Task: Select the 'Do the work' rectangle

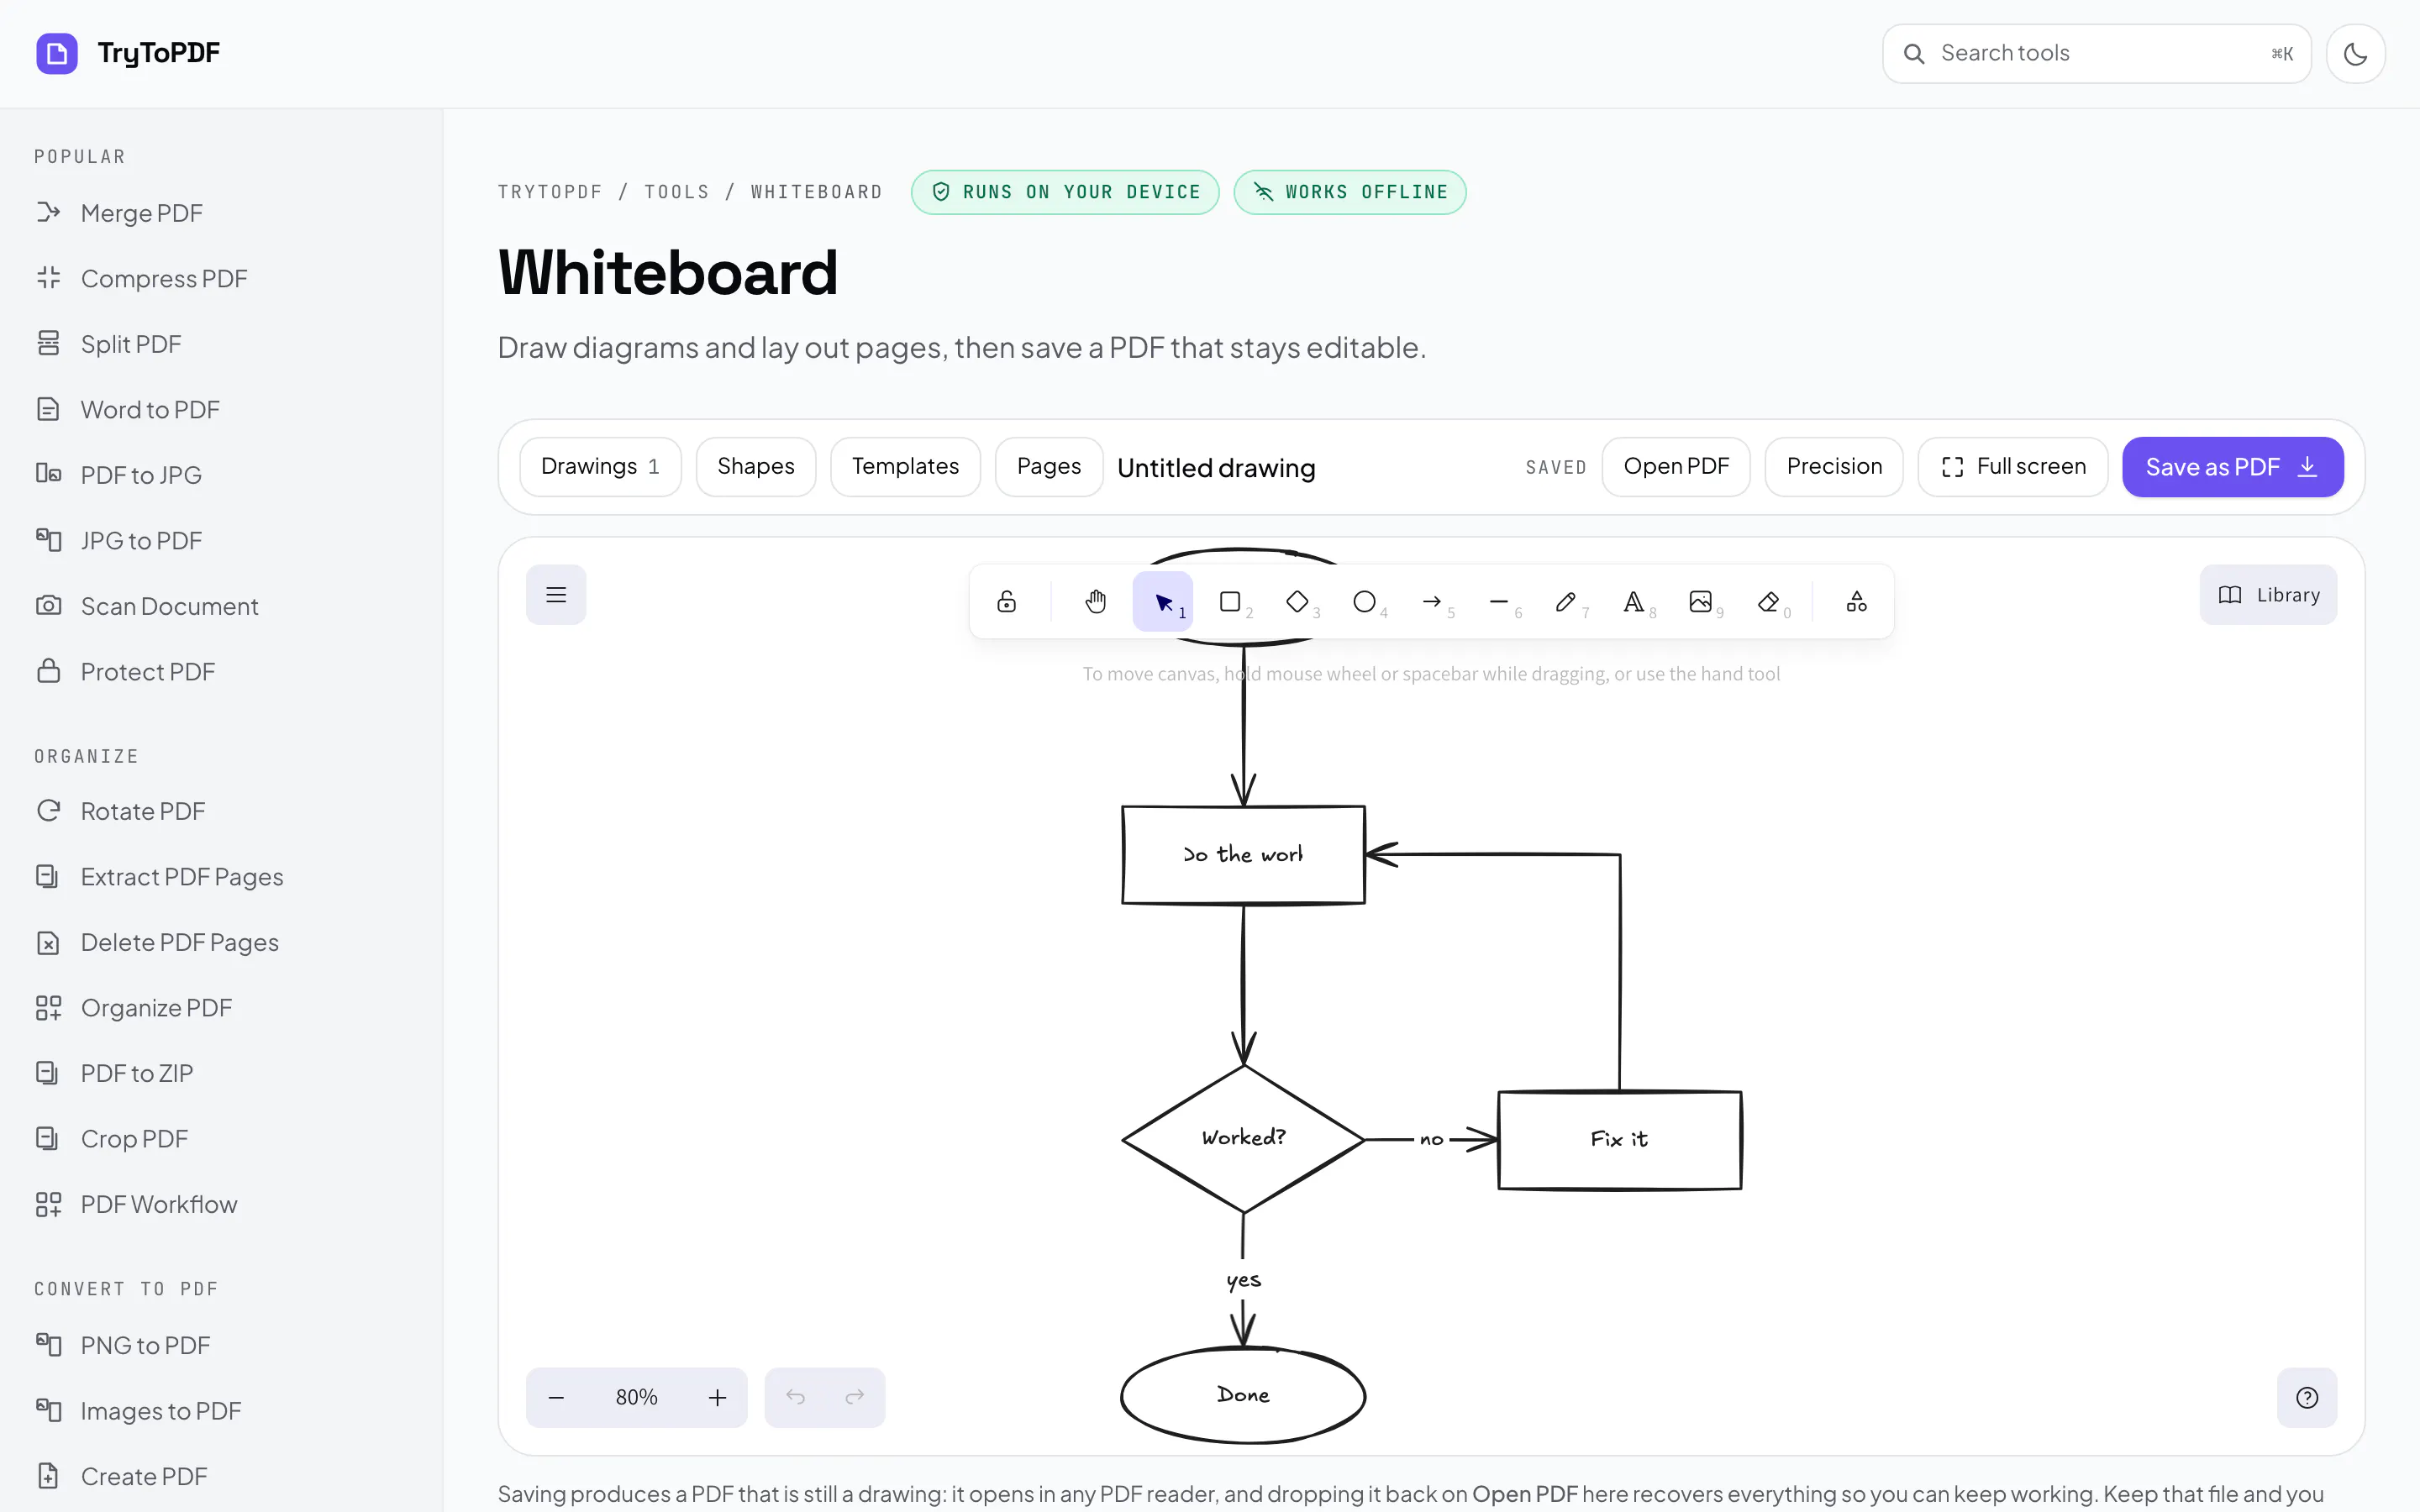Action: coord(1243,855)
